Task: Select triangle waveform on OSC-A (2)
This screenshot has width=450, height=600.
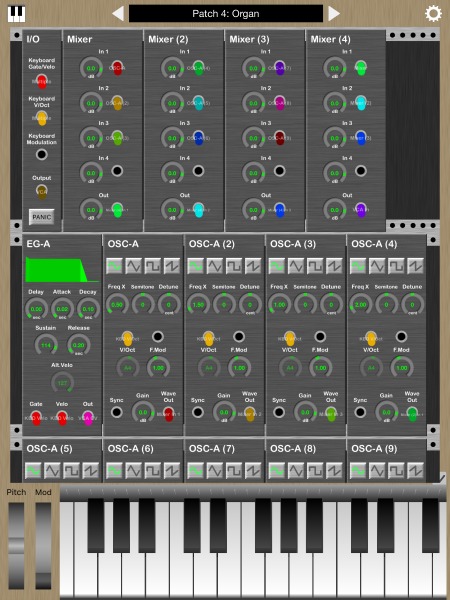Action: pyautogui.click(x=215, y=266)
